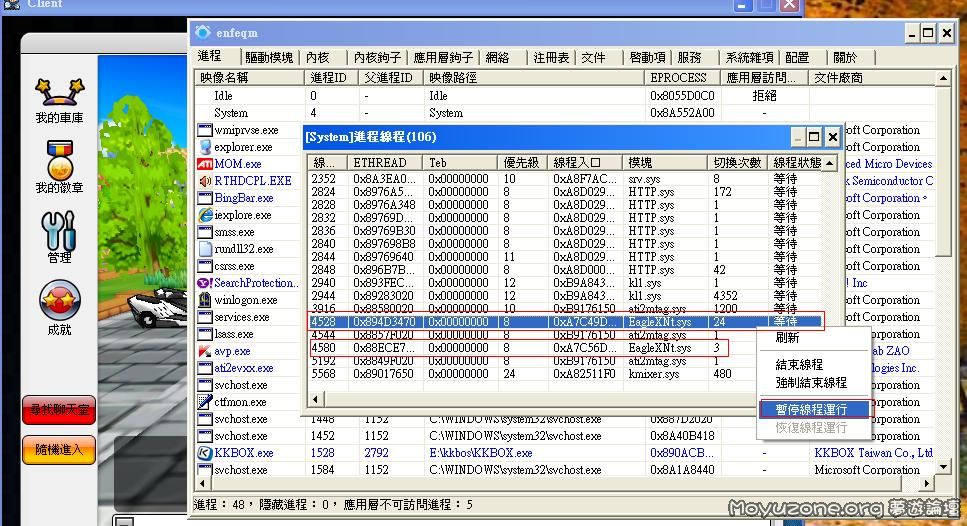Select the lsass.exe process icon
Screen dimensions: 967x526
coord(205,334)
